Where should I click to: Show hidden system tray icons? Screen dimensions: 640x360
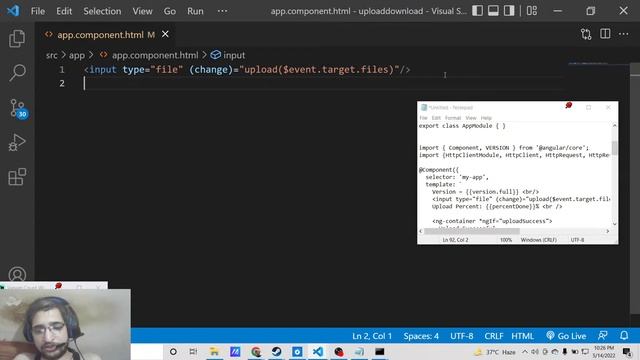[x=525, y=351]
